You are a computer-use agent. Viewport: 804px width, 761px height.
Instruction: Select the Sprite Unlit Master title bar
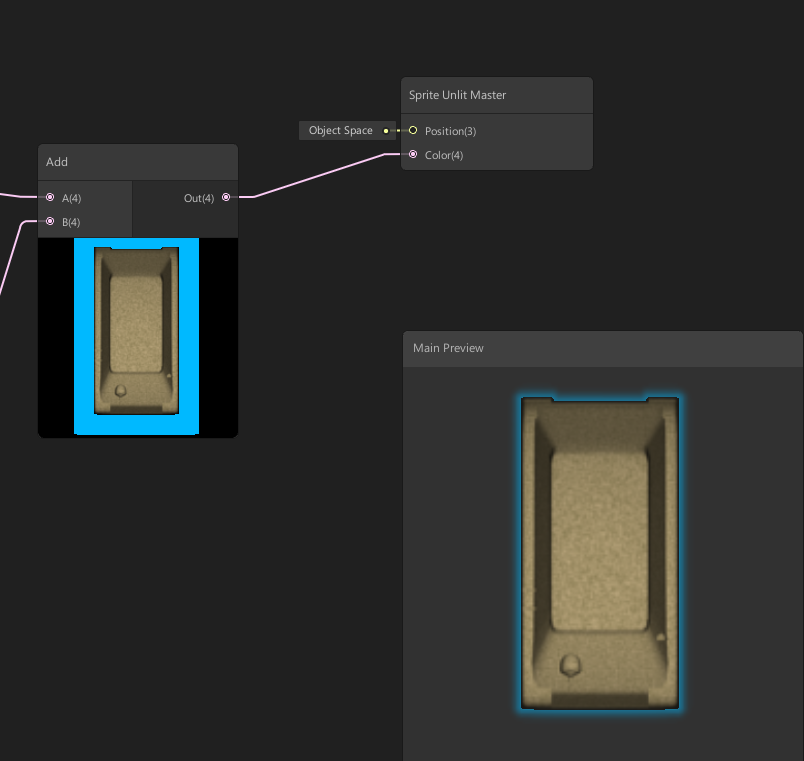(x=497, y=95)
